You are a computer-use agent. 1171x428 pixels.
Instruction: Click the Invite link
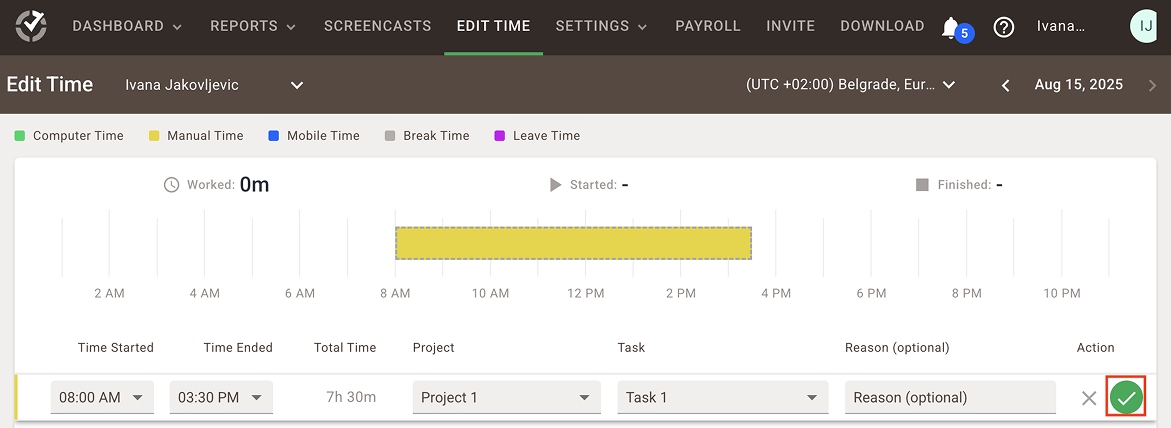[790, 26]
